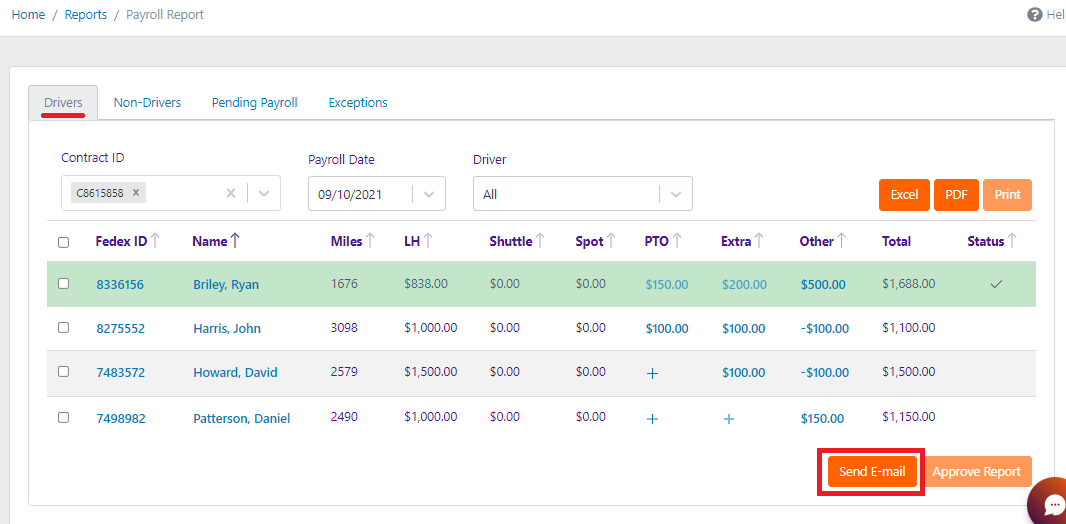Open Fedex ID 8275552
Viewport: 1066px width, 524px height.
(x=120, y=329)
